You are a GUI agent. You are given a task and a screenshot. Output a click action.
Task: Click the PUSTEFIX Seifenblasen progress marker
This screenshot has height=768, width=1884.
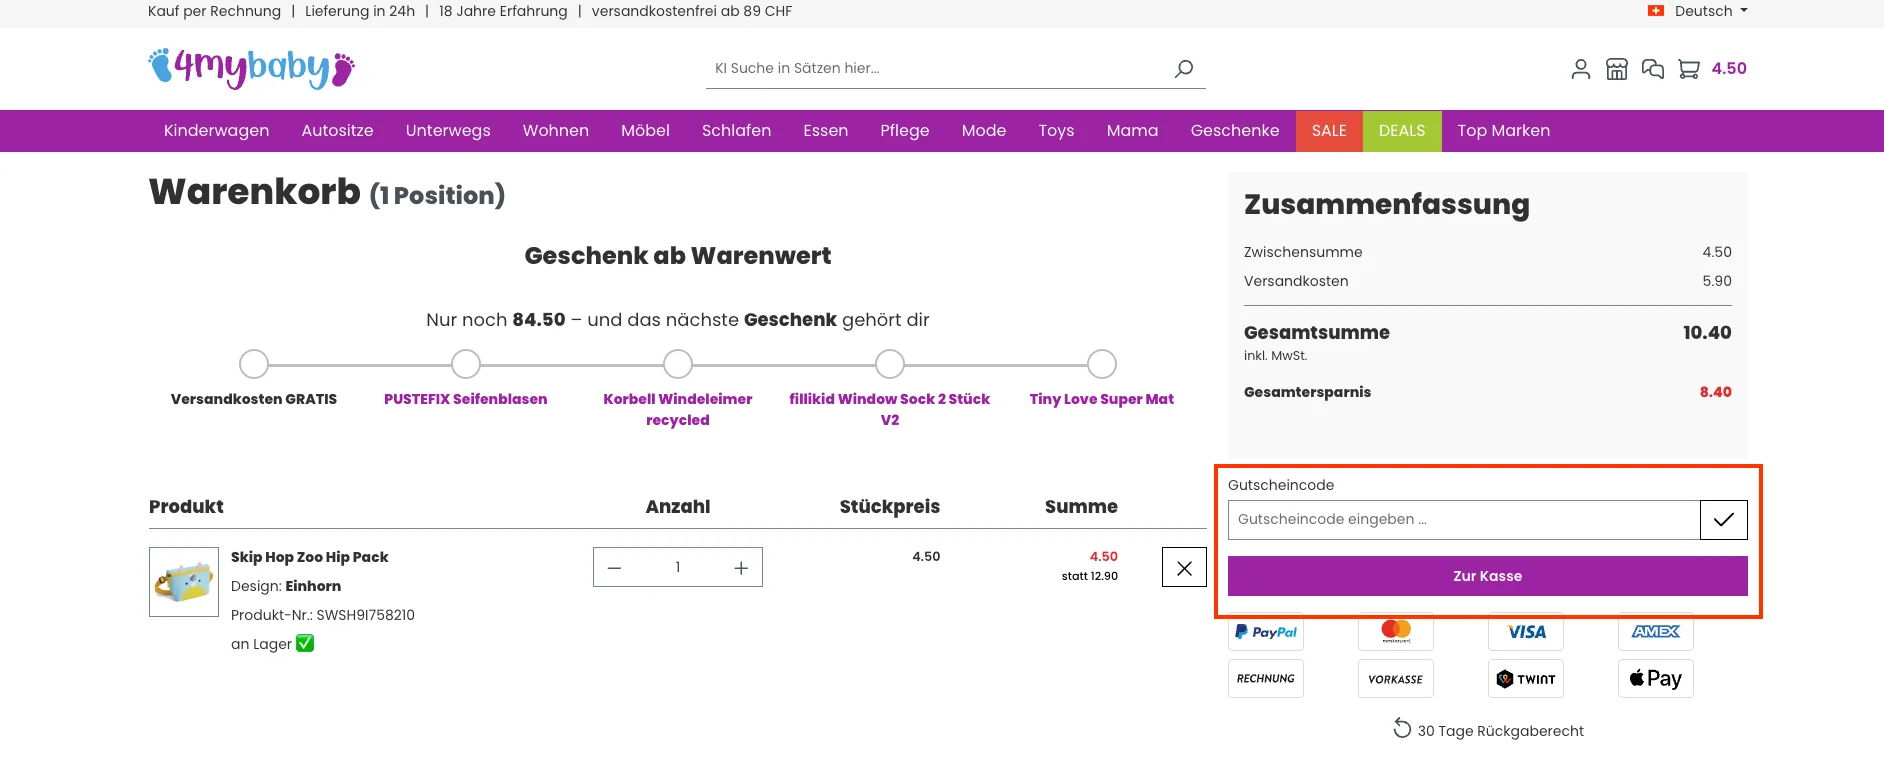466,364
